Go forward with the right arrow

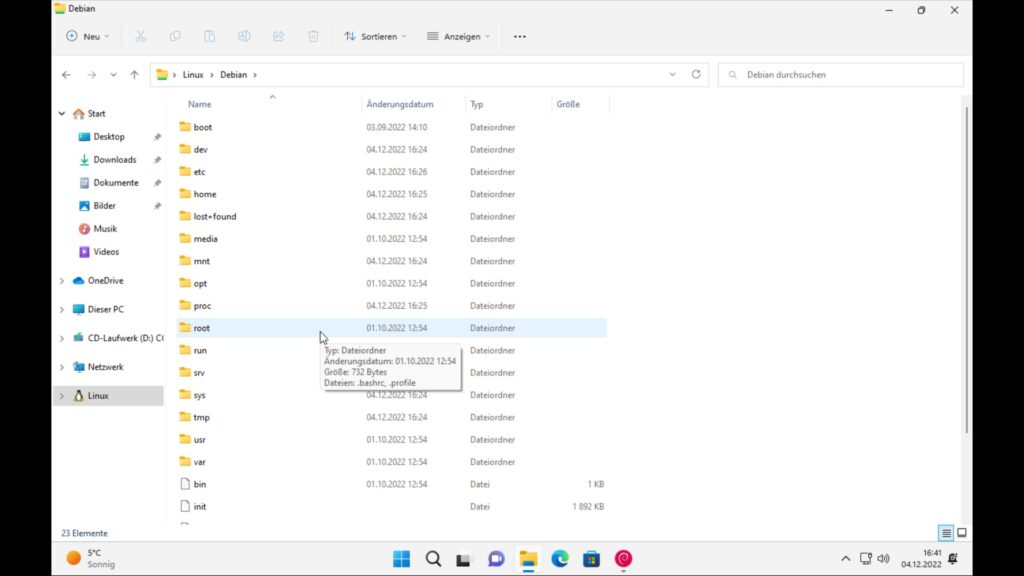91,74
